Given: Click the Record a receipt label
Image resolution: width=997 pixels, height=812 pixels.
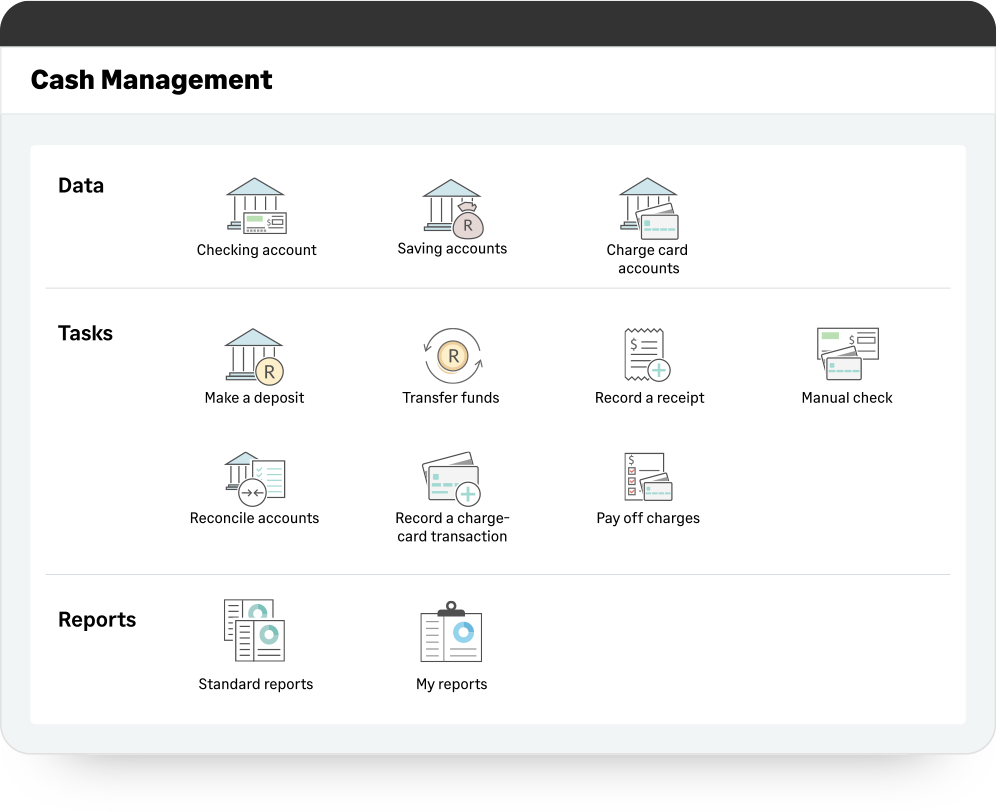Looking at the screenshot, I should (649, 398).
